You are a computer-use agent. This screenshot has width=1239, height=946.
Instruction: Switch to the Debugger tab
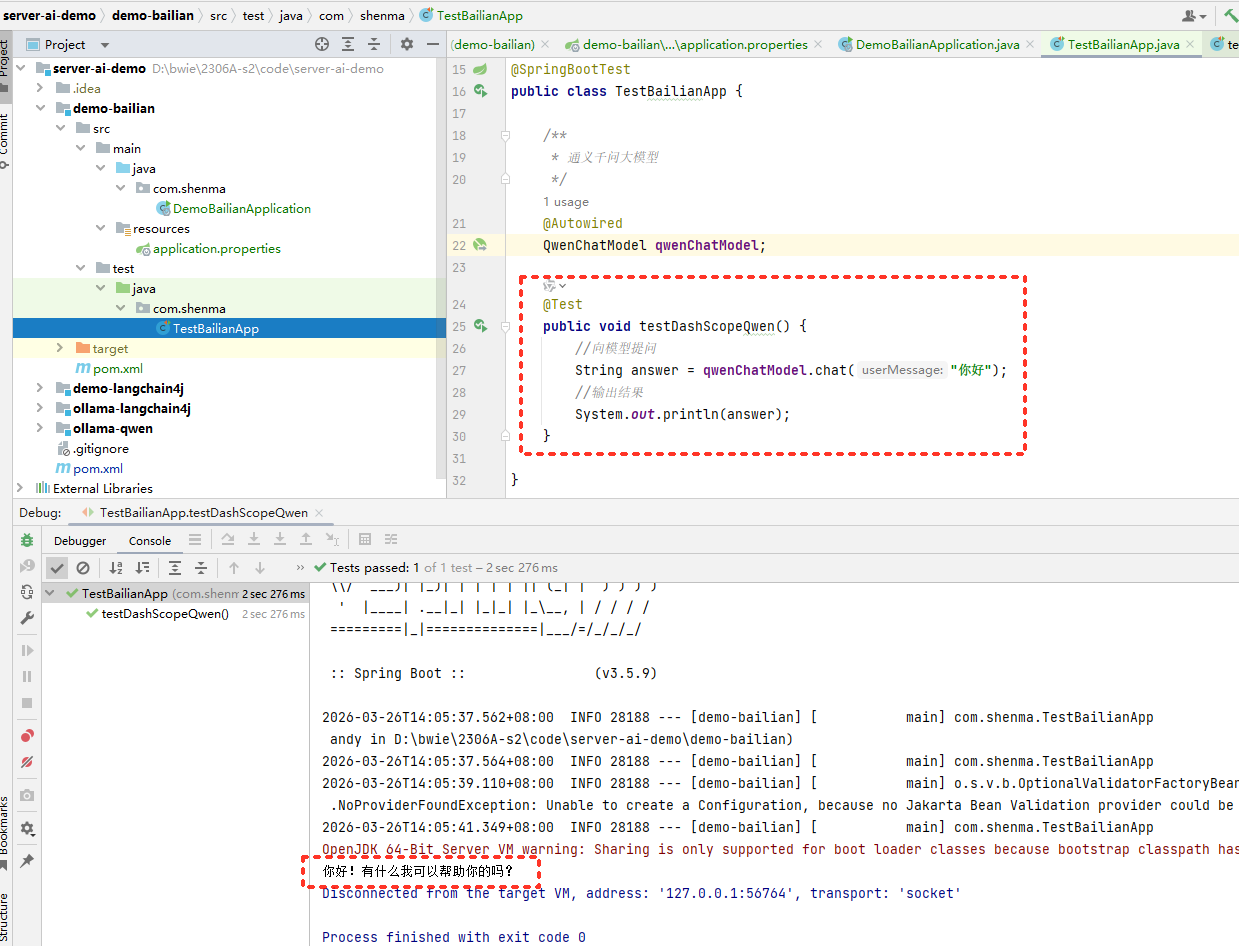(80, 541)
